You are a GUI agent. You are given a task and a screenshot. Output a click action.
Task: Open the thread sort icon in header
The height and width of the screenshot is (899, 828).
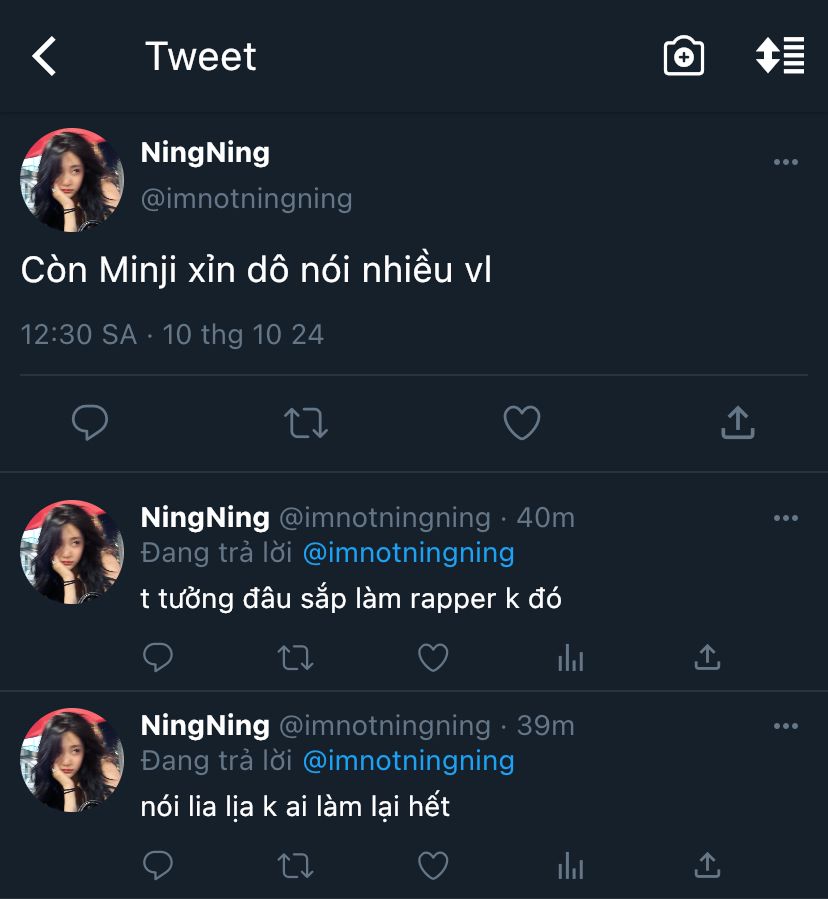(780, 56)
